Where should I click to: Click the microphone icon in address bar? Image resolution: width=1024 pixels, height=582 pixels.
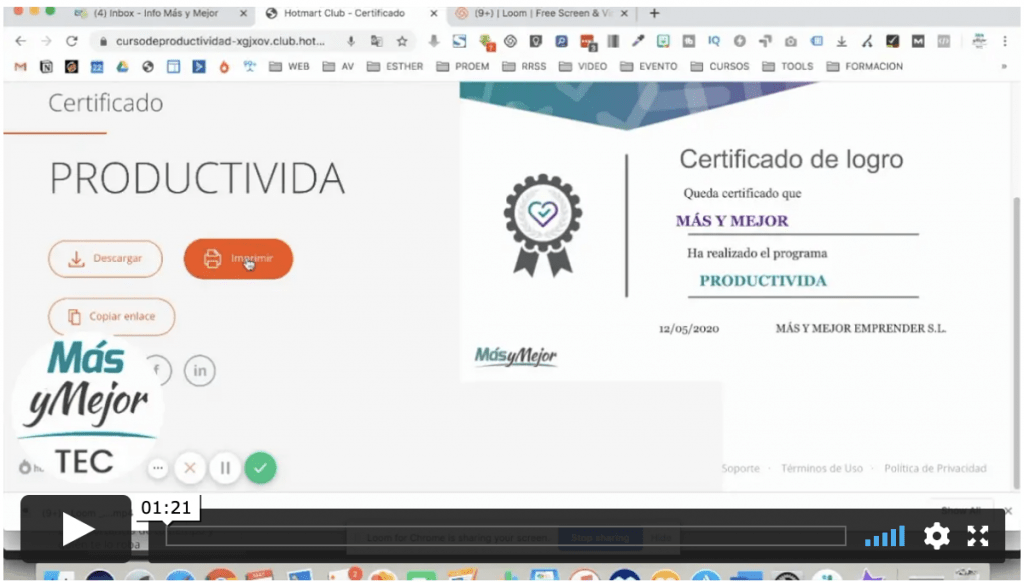click(351, 41)
